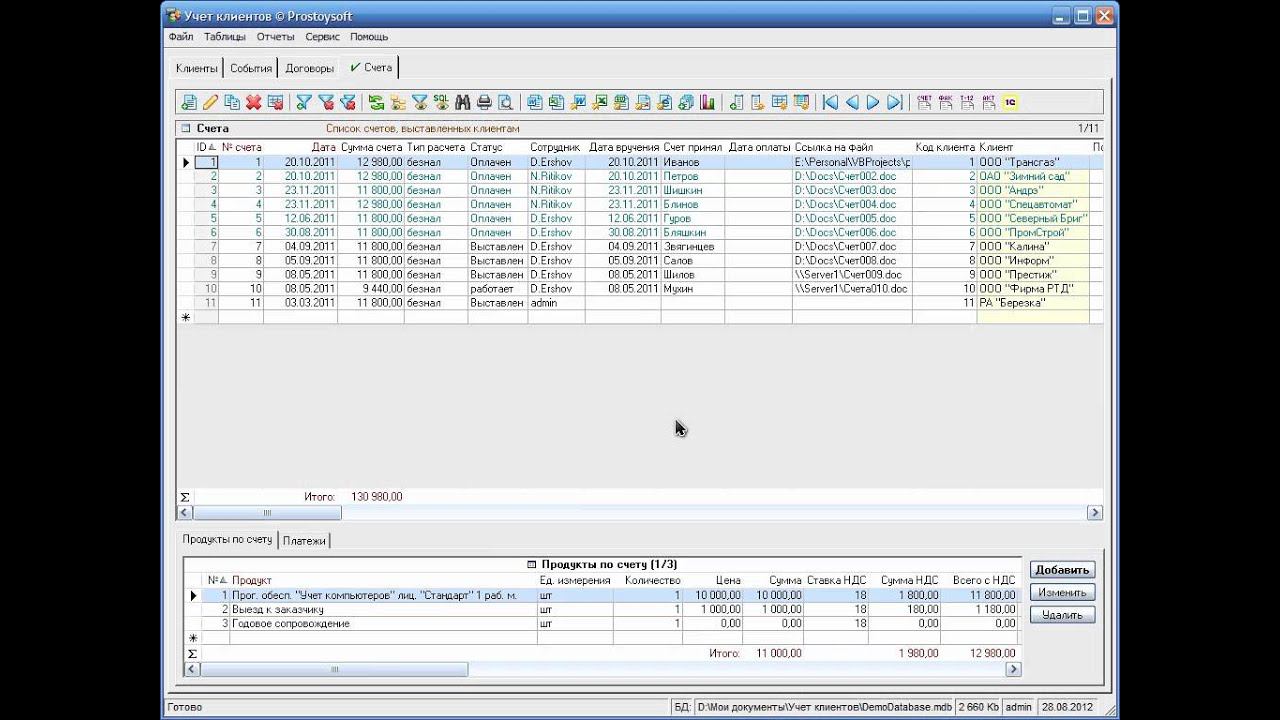Click the tree structure toolbar icon
1280x720 pixels.
(x=398, y=102)
